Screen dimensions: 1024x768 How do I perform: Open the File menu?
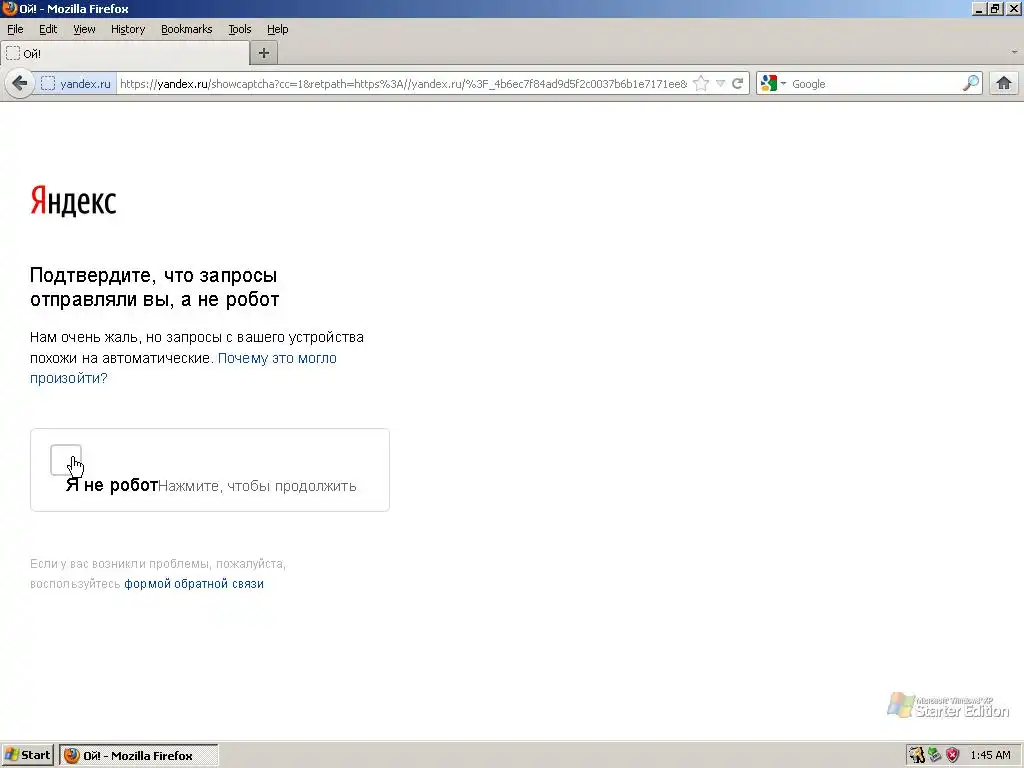click(15, 29)
